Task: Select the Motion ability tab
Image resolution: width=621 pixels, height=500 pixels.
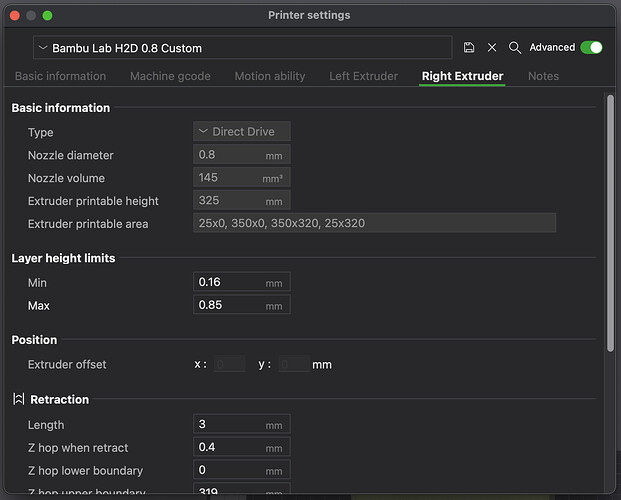Action: click(x=270, y=76)
